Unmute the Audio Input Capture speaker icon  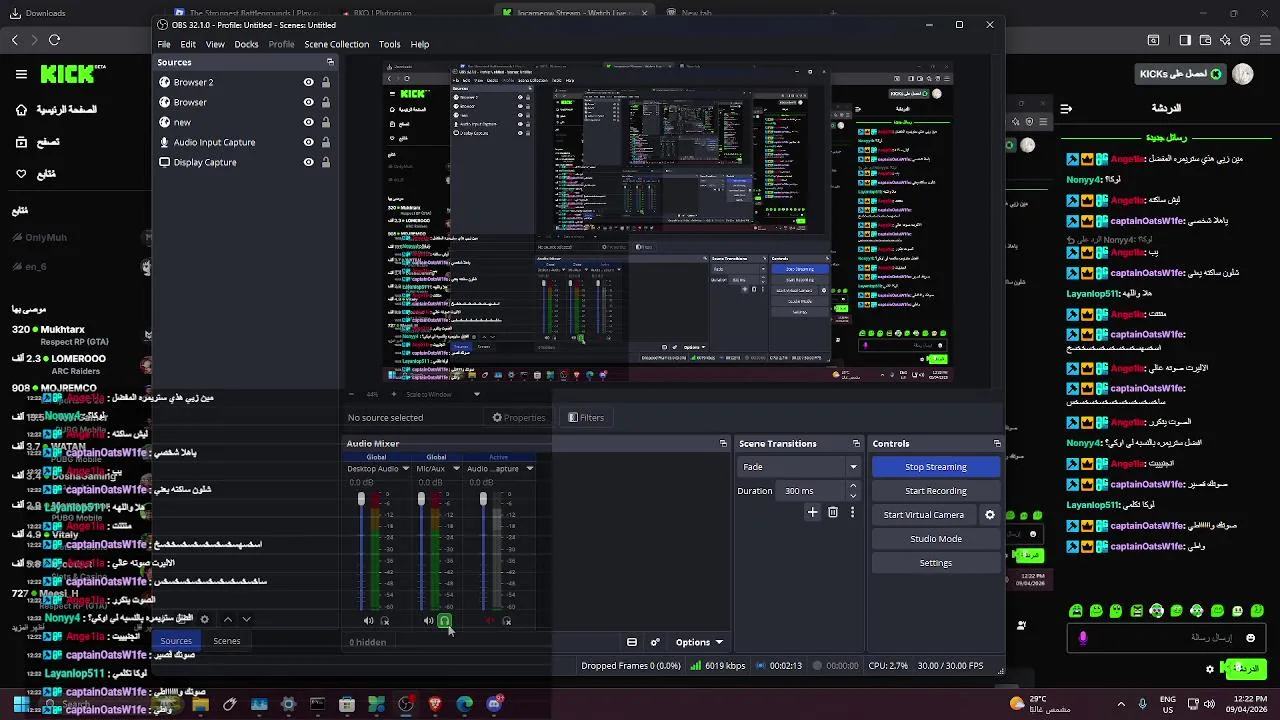(490, 621)
